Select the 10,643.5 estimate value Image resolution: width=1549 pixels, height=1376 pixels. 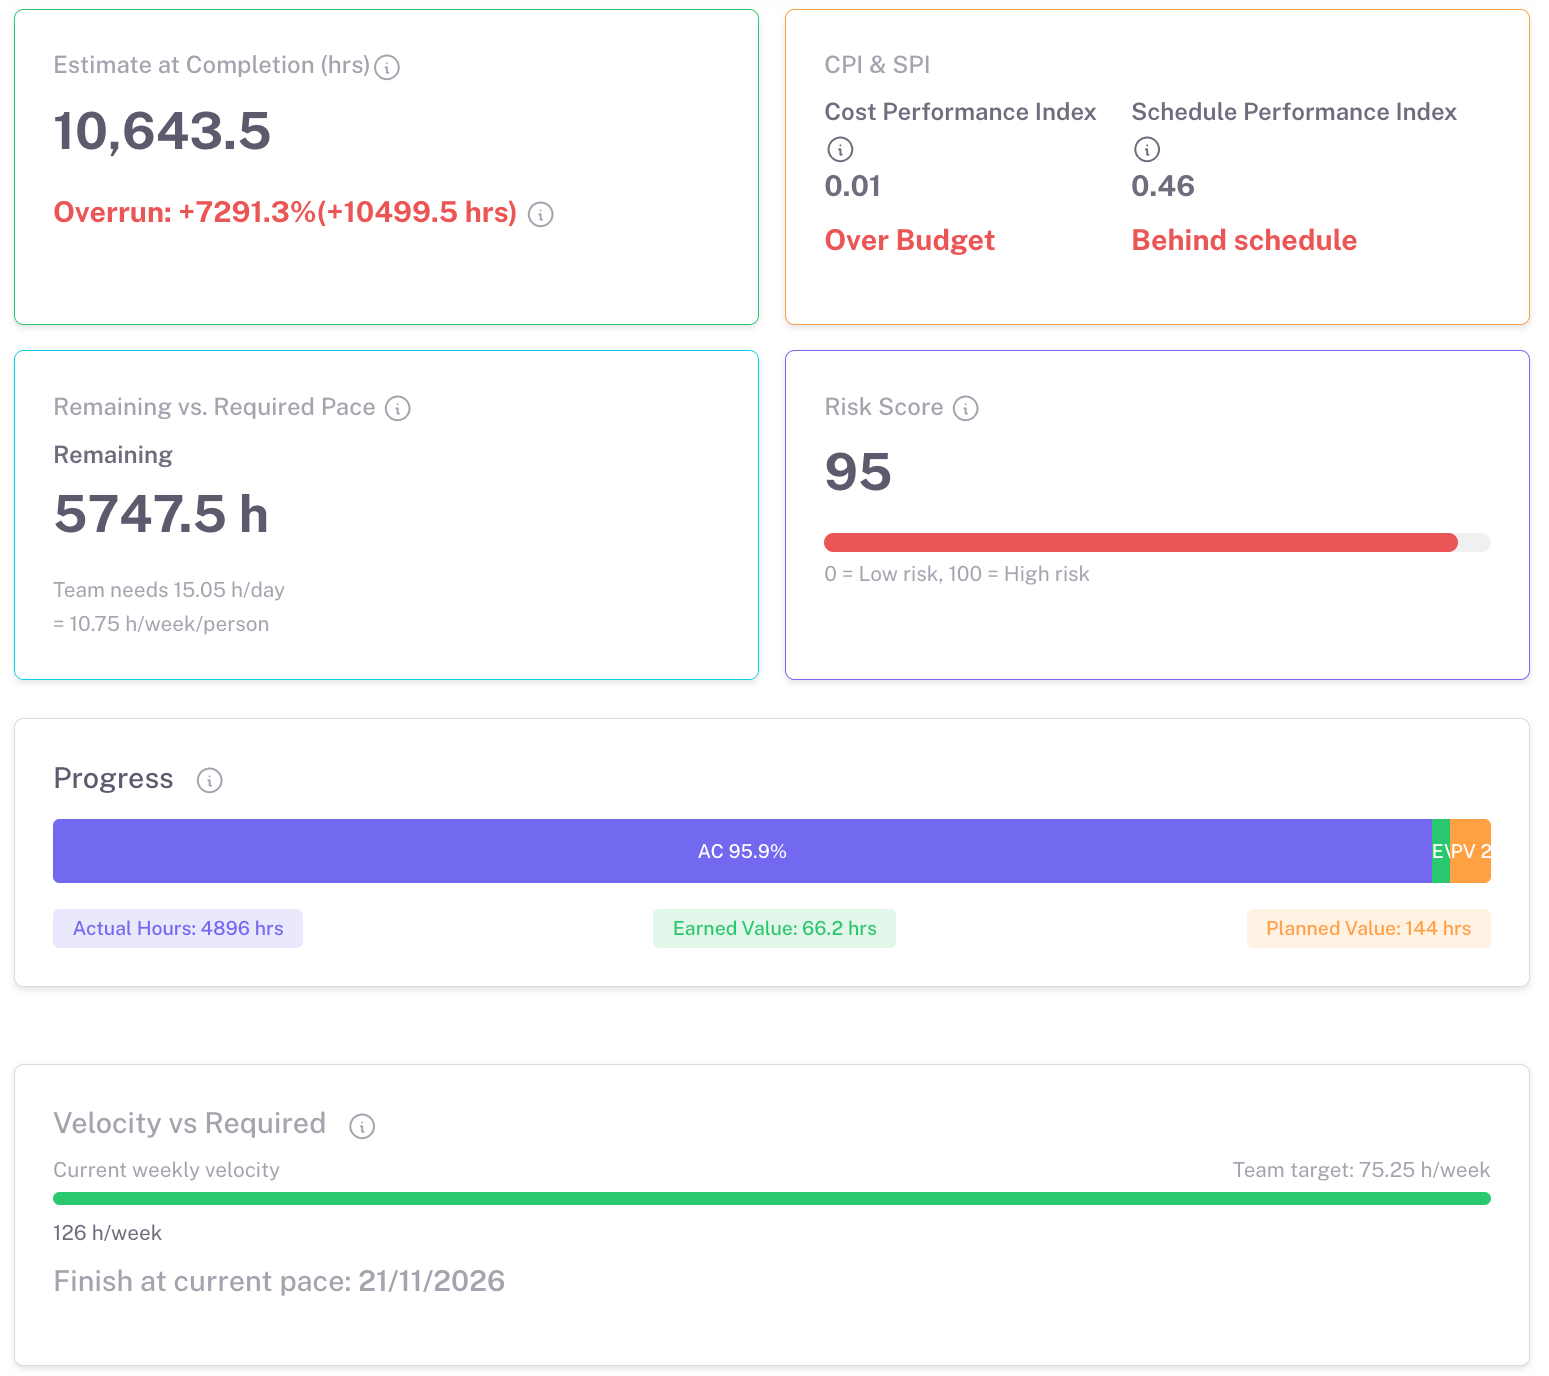pos(162,132)
